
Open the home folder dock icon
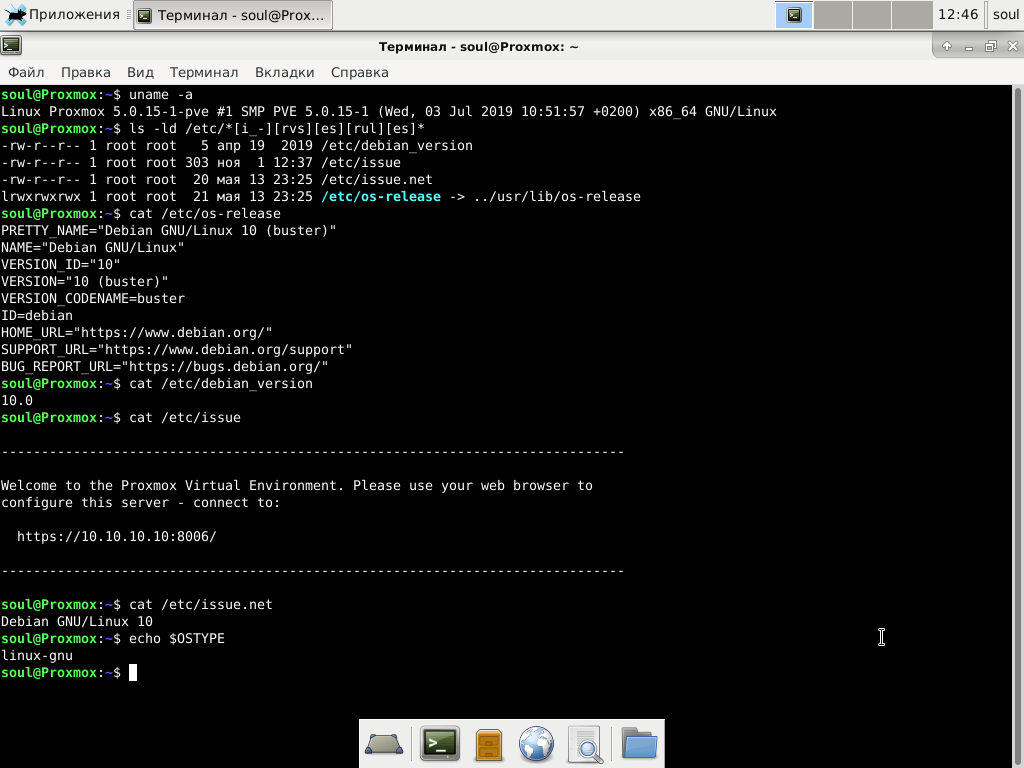click(x=639, y=743)
